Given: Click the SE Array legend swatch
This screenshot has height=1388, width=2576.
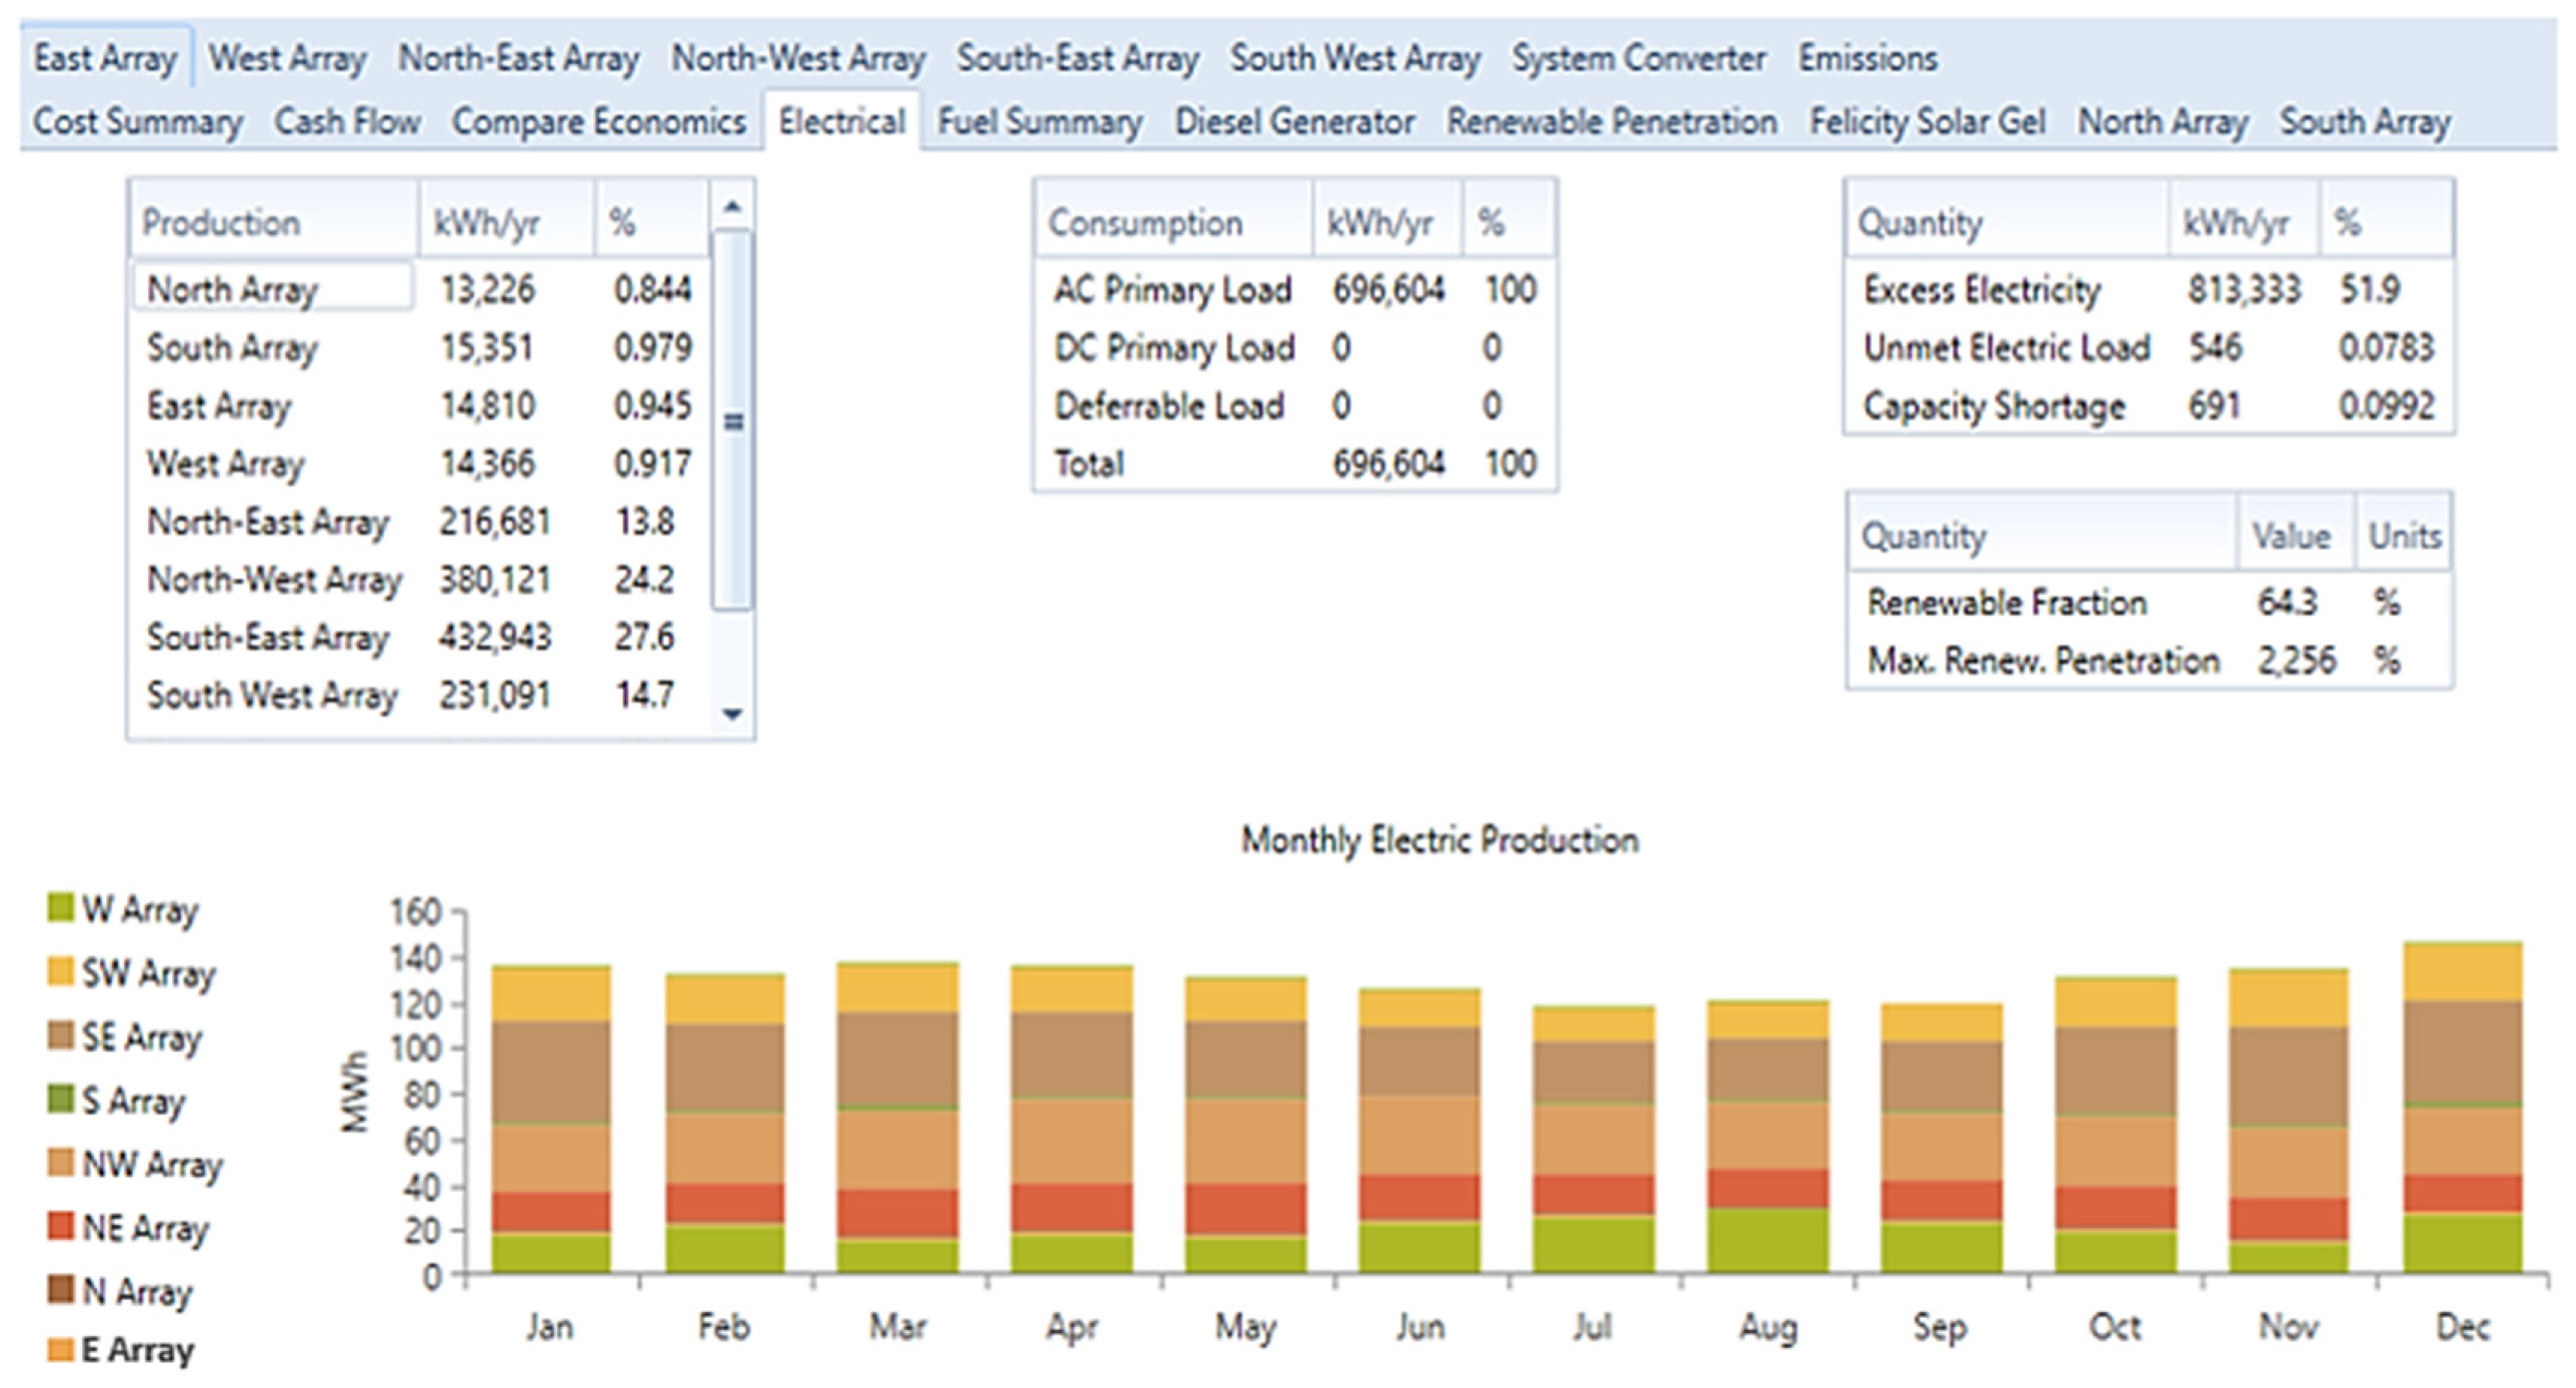Looking at the screenshot, I should coord(60,1035).
